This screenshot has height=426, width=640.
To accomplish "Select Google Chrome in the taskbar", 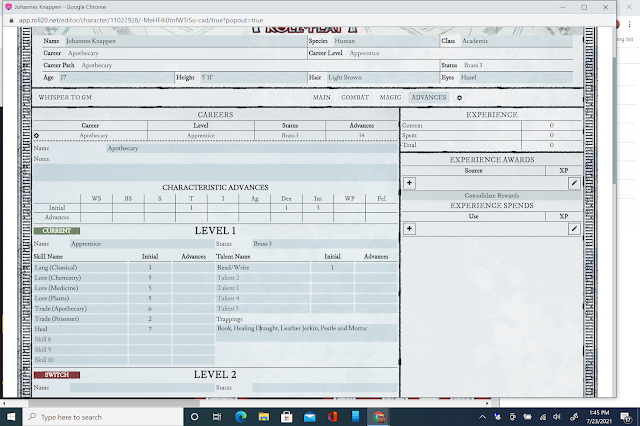I will (x=379, y=417).
